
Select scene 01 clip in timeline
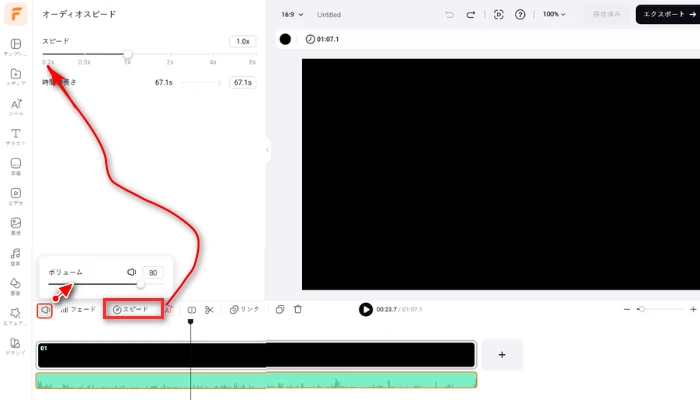coord(256,355)
